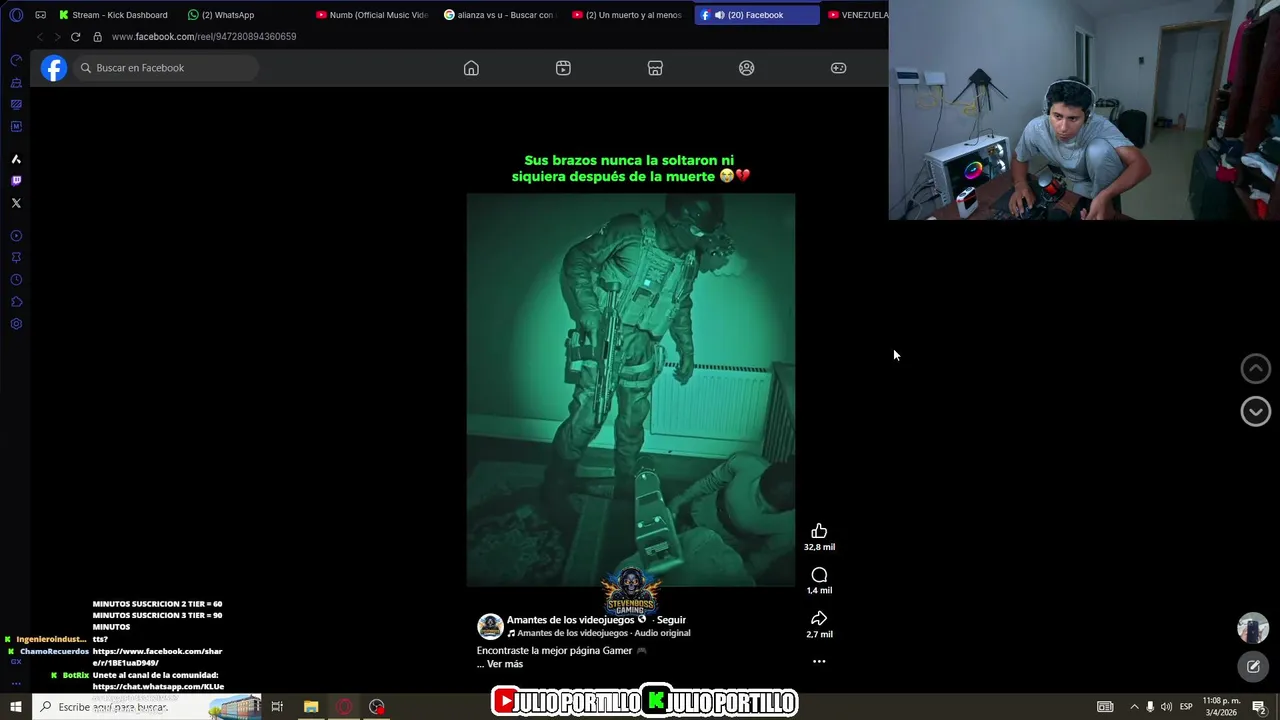The width and height of the screenshot is (1280, 720).
Task: Open the sidebar three-dot more options
Action: (16, 684)
